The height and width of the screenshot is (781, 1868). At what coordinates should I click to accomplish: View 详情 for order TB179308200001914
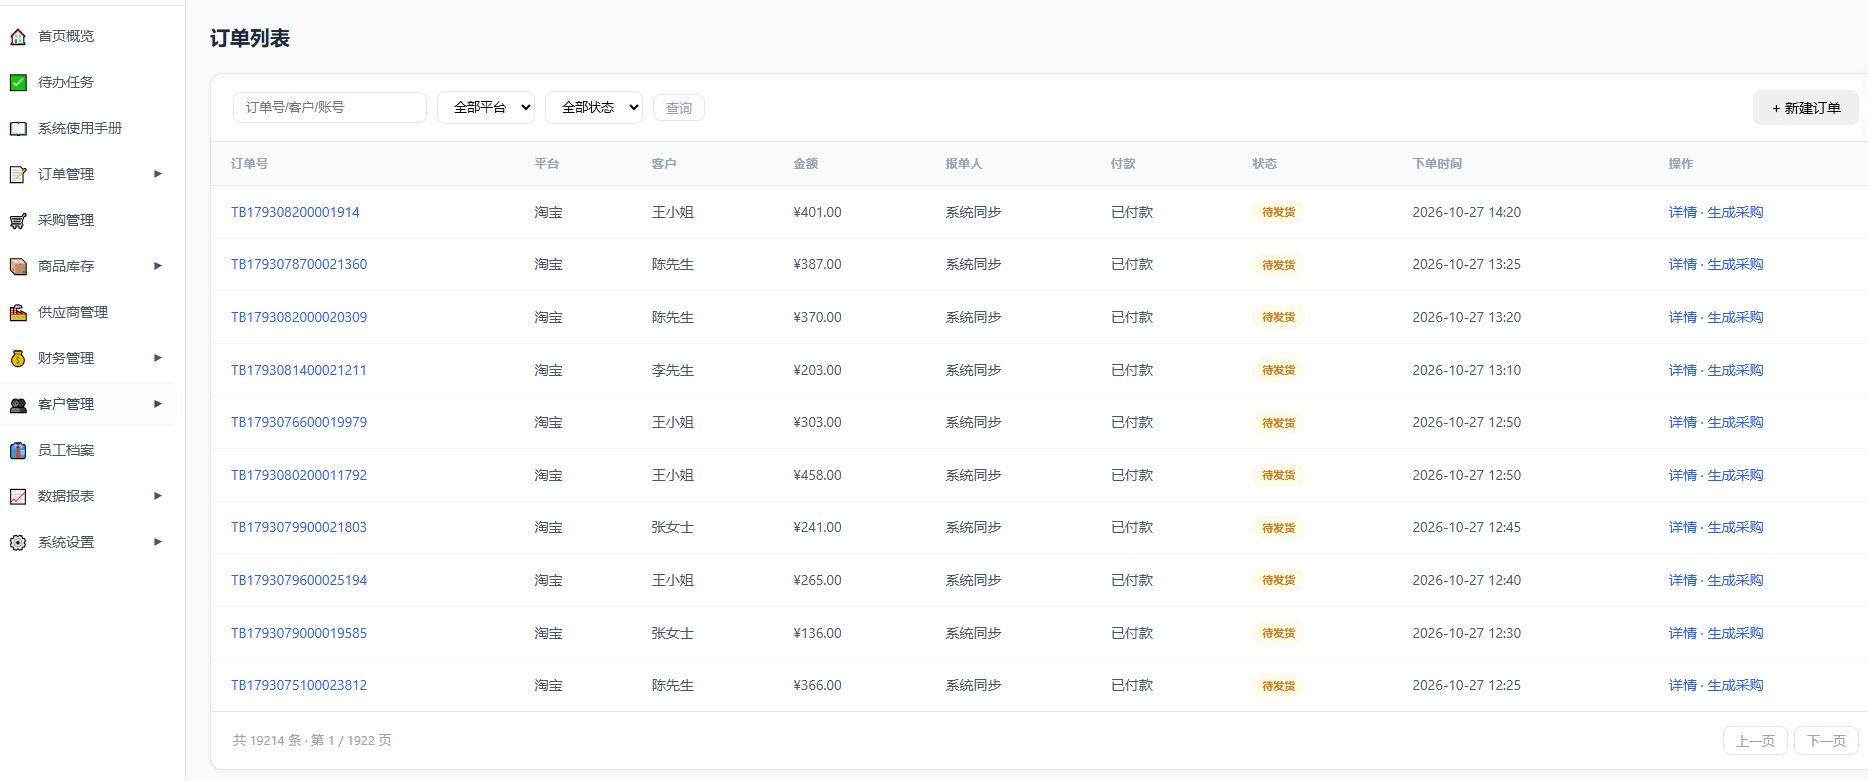(1682, 212)
